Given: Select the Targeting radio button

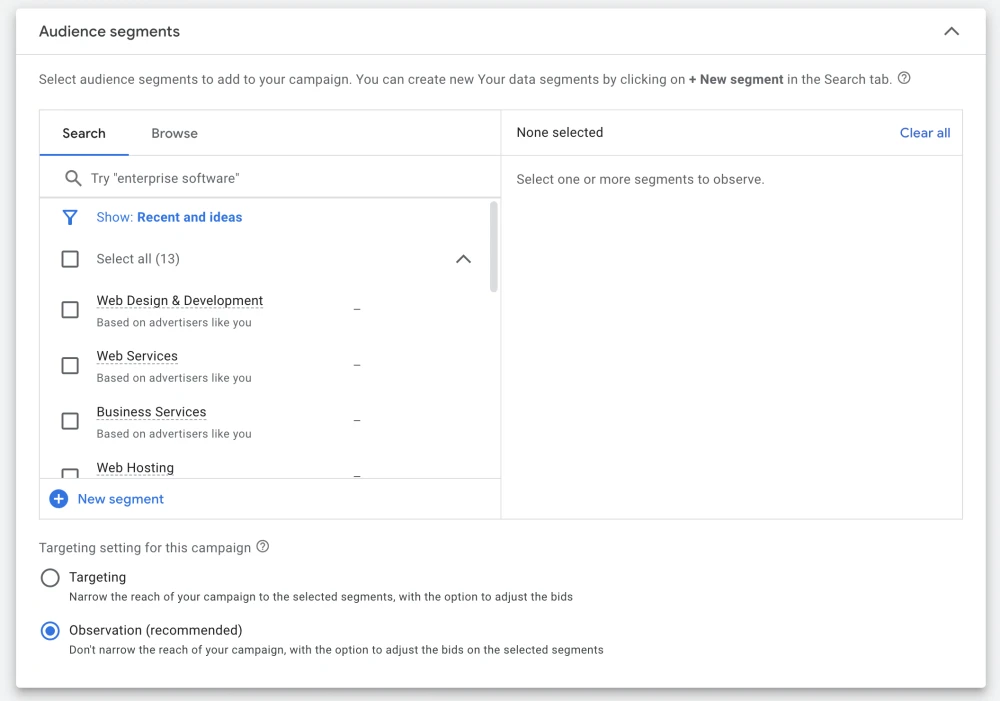Looking at the screenshot, I should point(50,578).
